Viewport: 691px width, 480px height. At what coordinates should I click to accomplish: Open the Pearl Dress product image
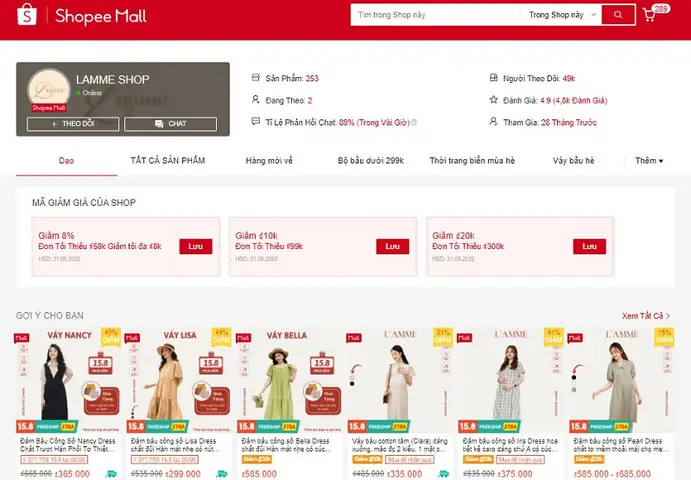622,380
